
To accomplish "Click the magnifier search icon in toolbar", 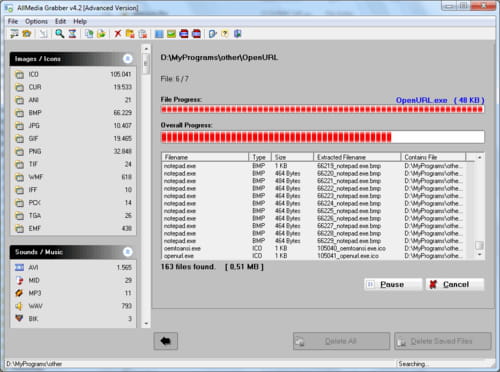I will 59,33.
